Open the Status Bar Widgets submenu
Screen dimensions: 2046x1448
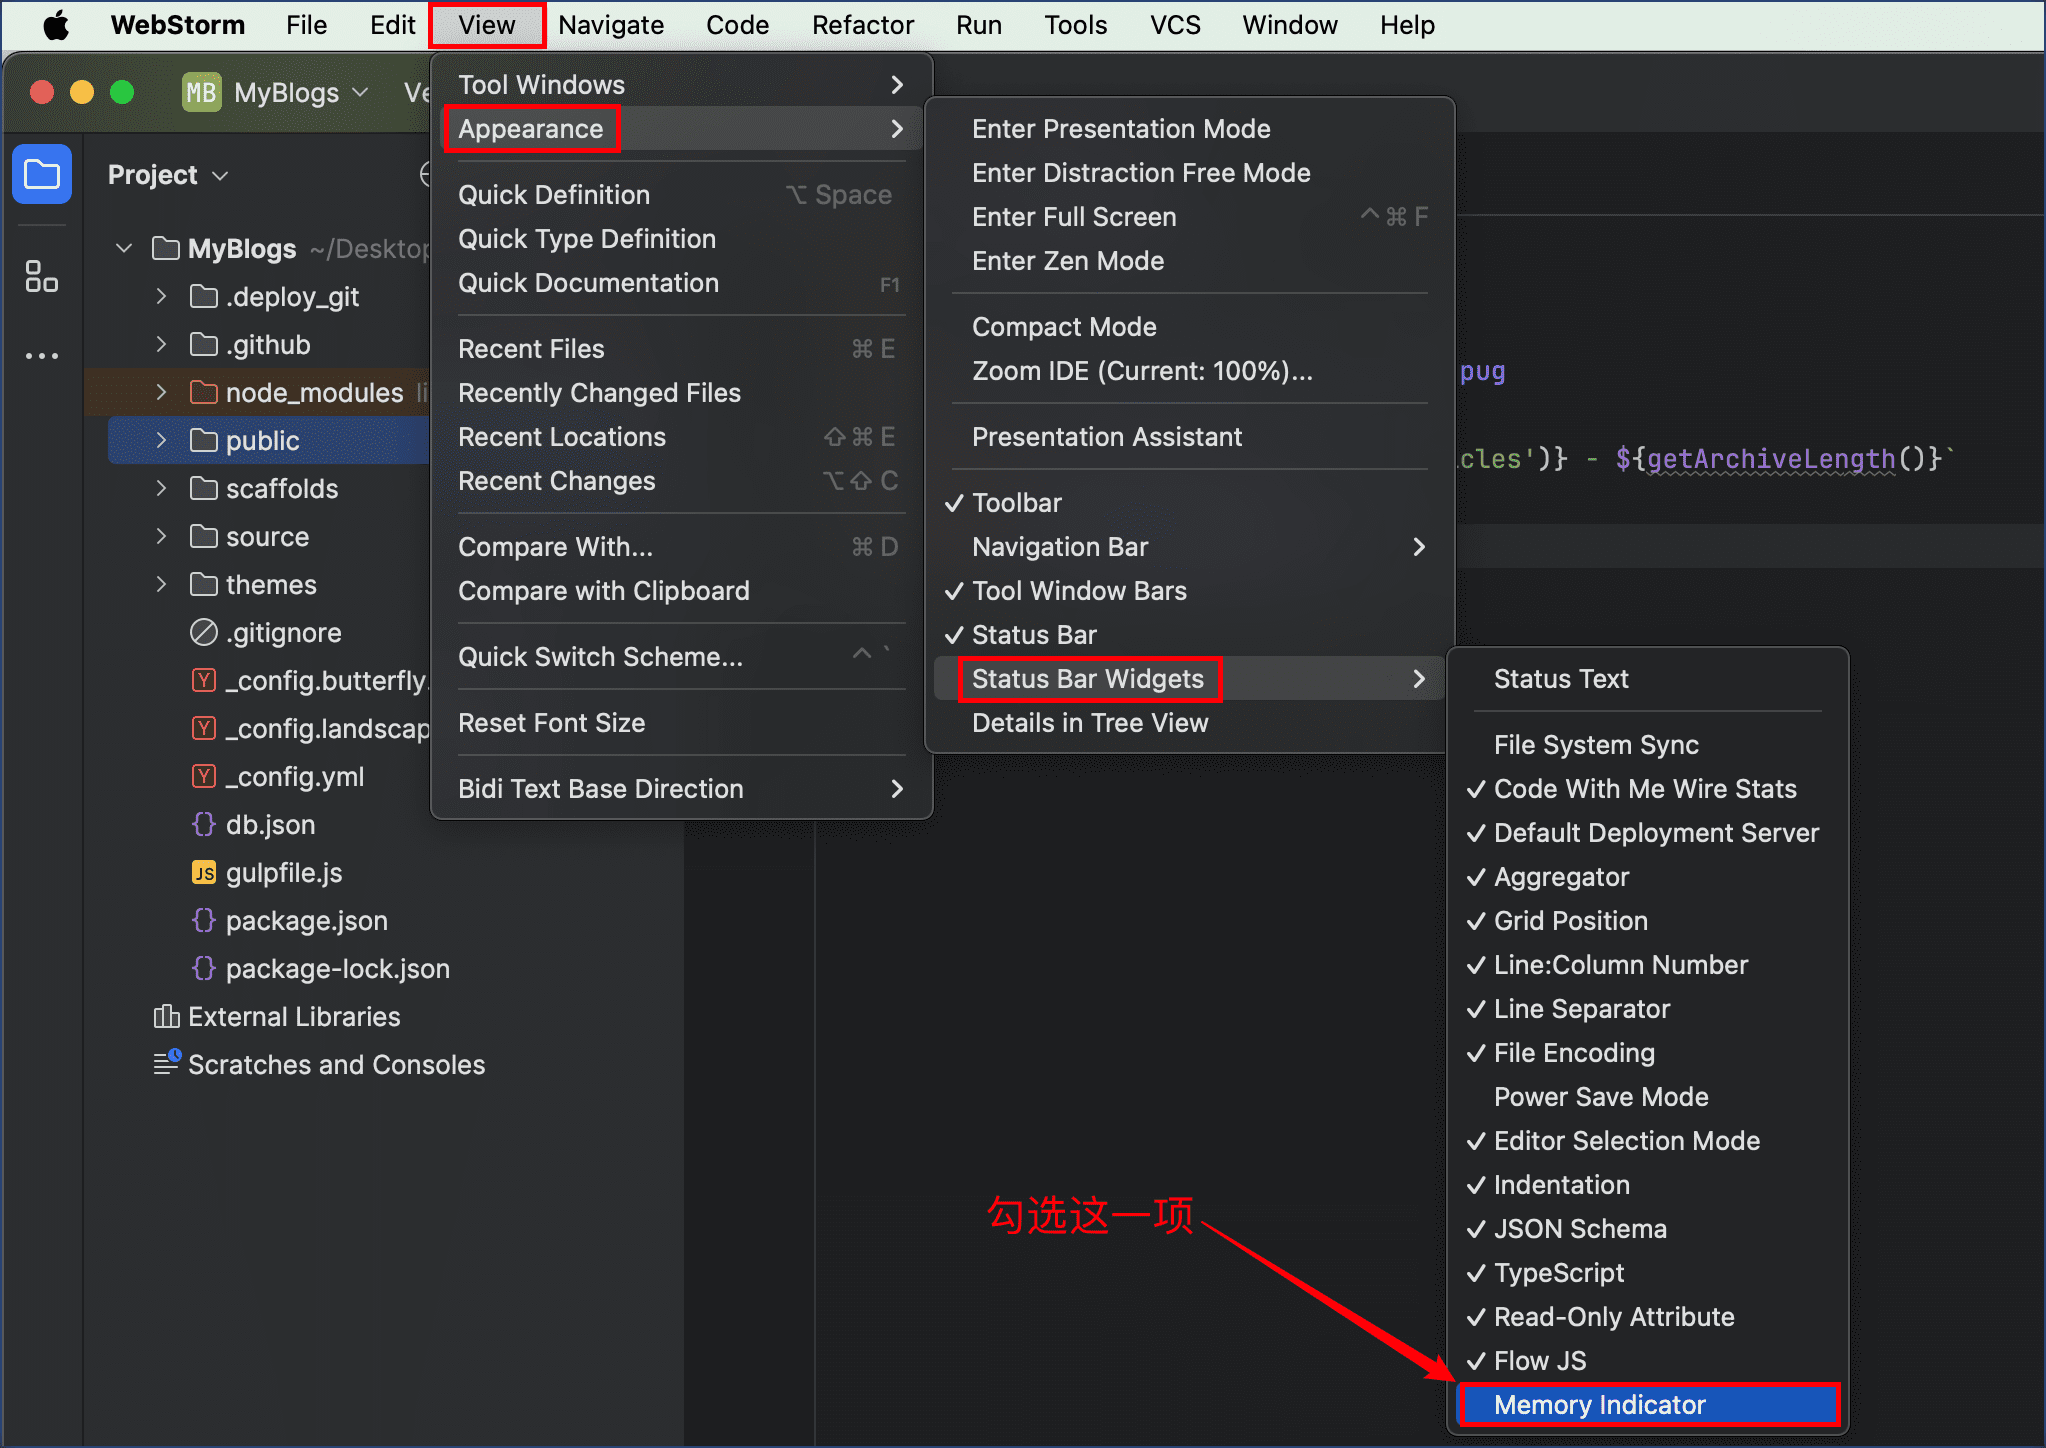click(1189, 679)
